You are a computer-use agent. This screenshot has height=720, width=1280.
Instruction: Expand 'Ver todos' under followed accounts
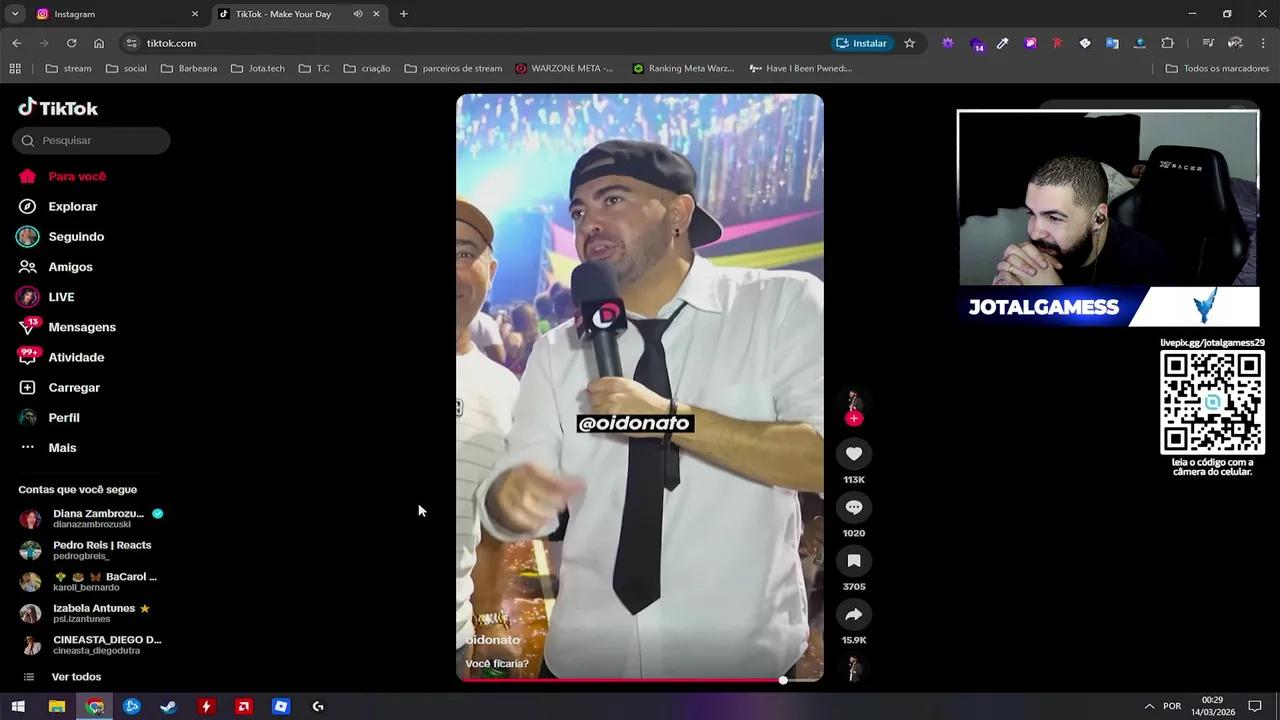76,676
